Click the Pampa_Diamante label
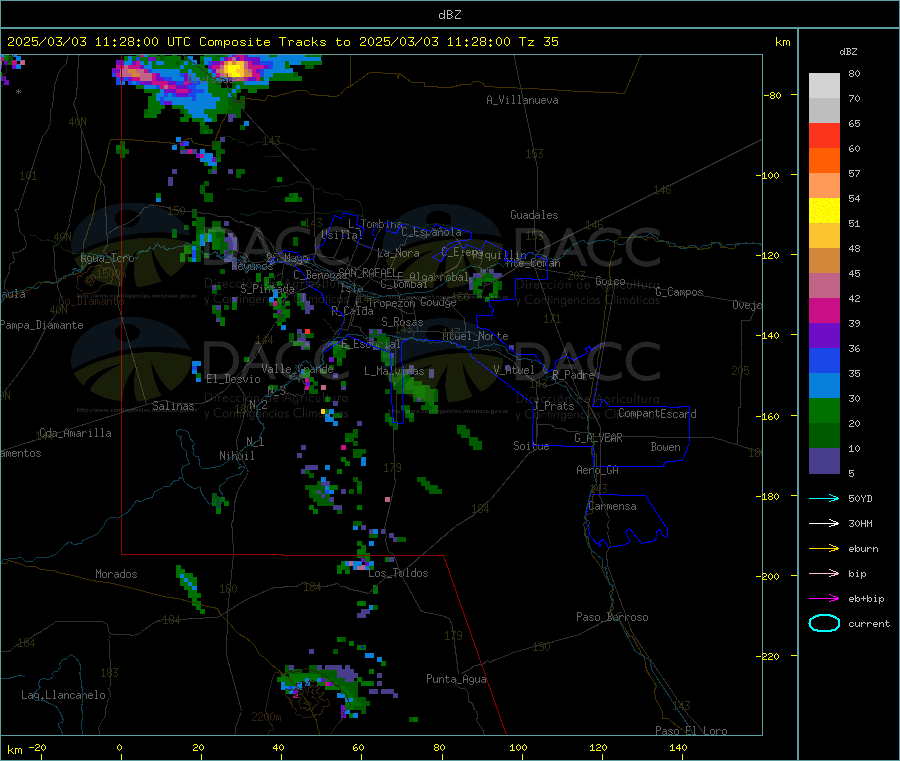 (x=42, y=325)
